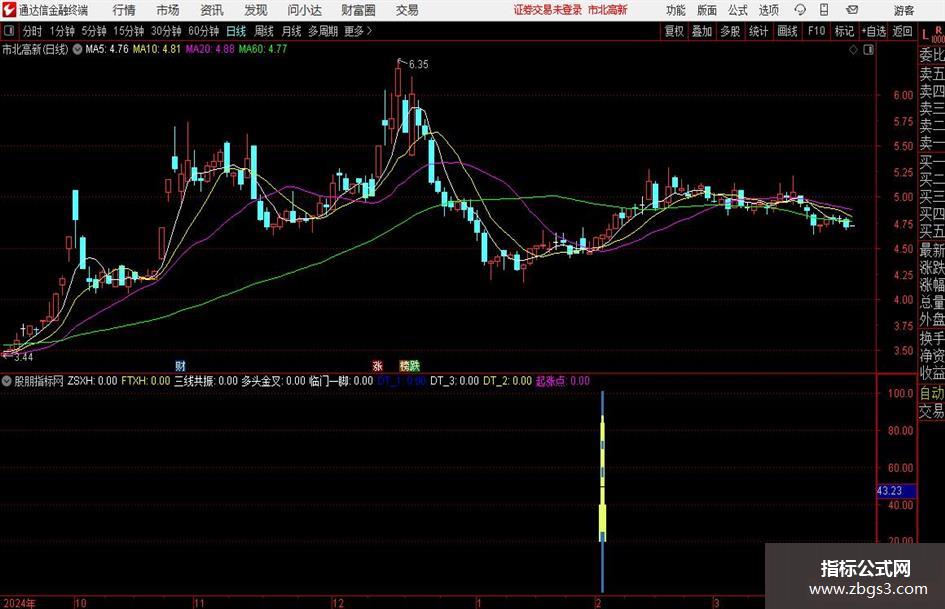The height and width of the screenshot is (609, 945).
Task: Open the 版面 menu
Action: [x=706, y=10]
